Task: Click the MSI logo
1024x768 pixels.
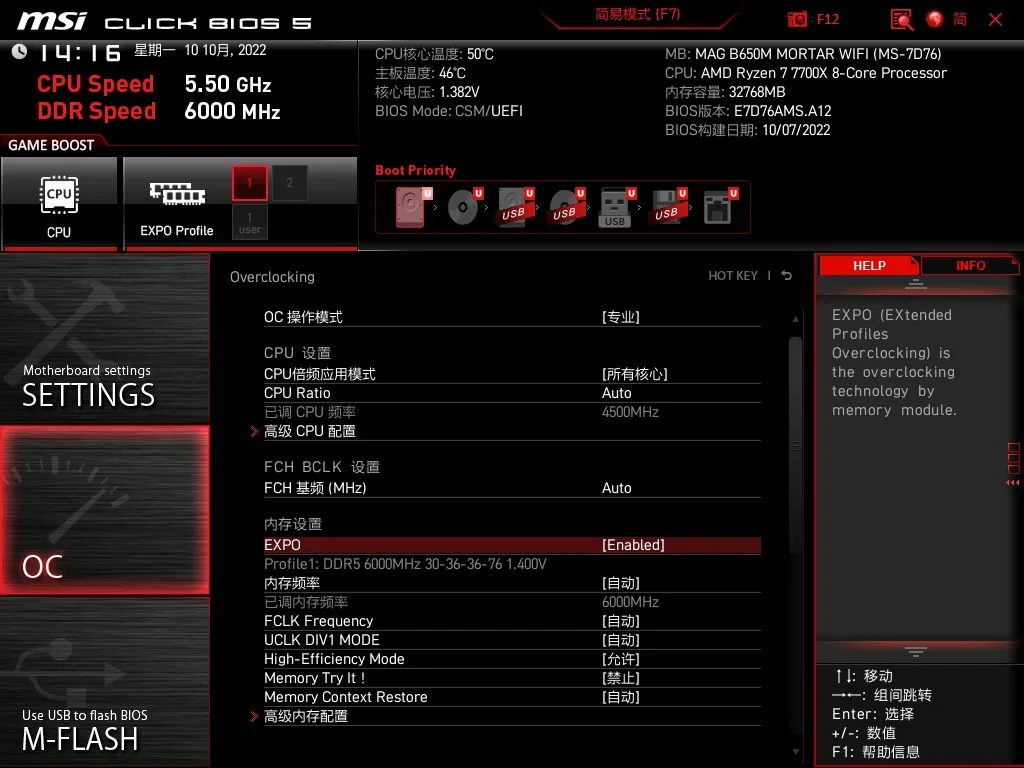Action: [x=52, y=21]
